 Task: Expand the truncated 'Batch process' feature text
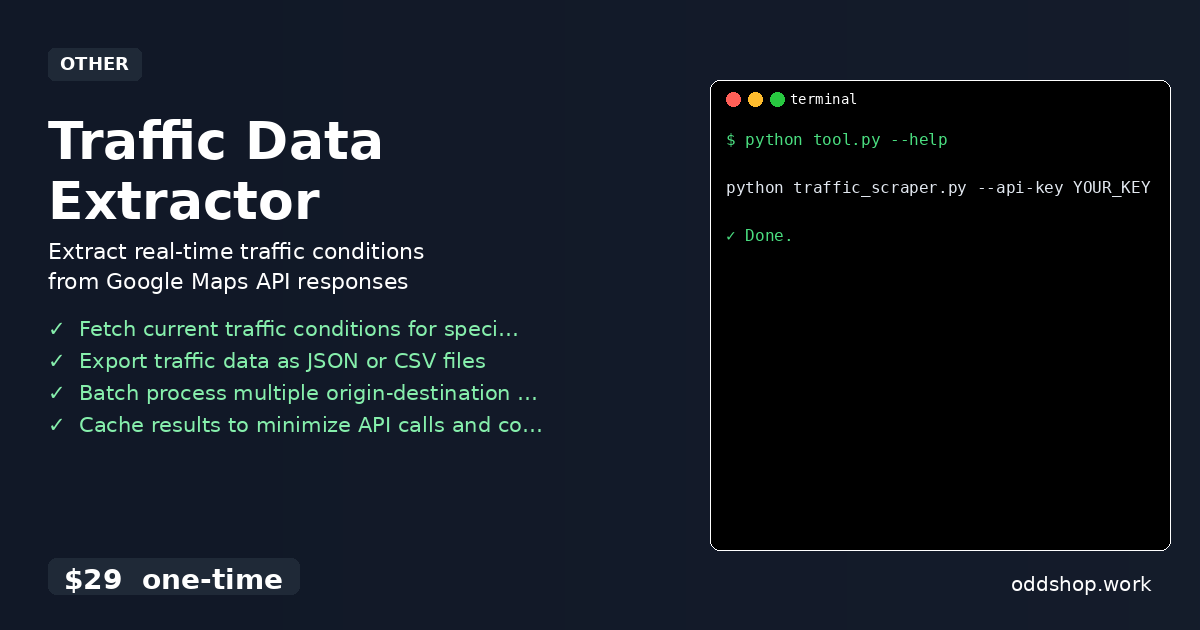[x=308, y=393]
